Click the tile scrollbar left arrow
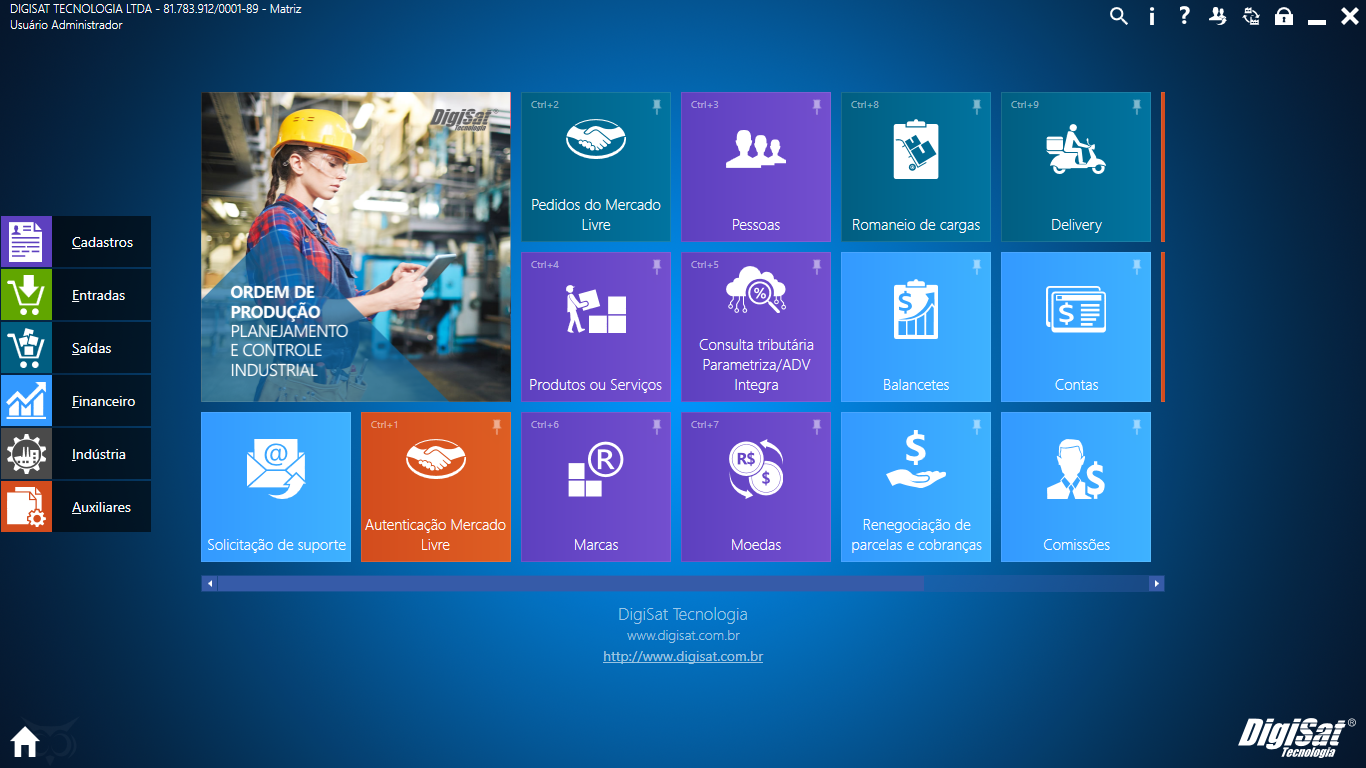The image size is (1366, 768). pos(209,583)
